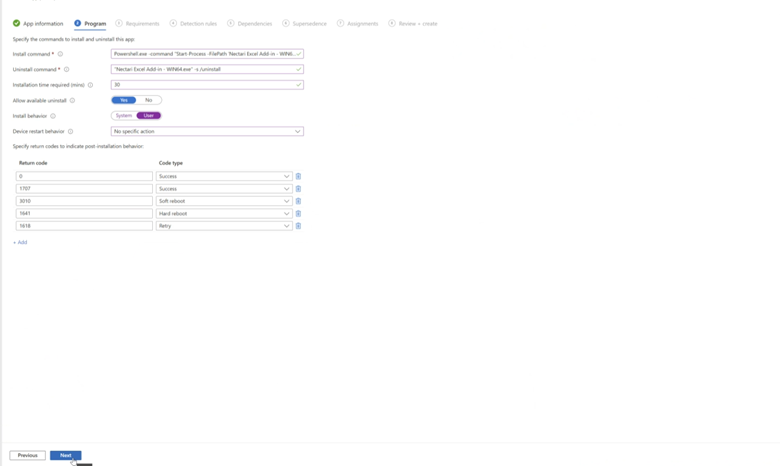Click trash icon for return code 1641
Viewport: 780px width, 466px height.
298,213
